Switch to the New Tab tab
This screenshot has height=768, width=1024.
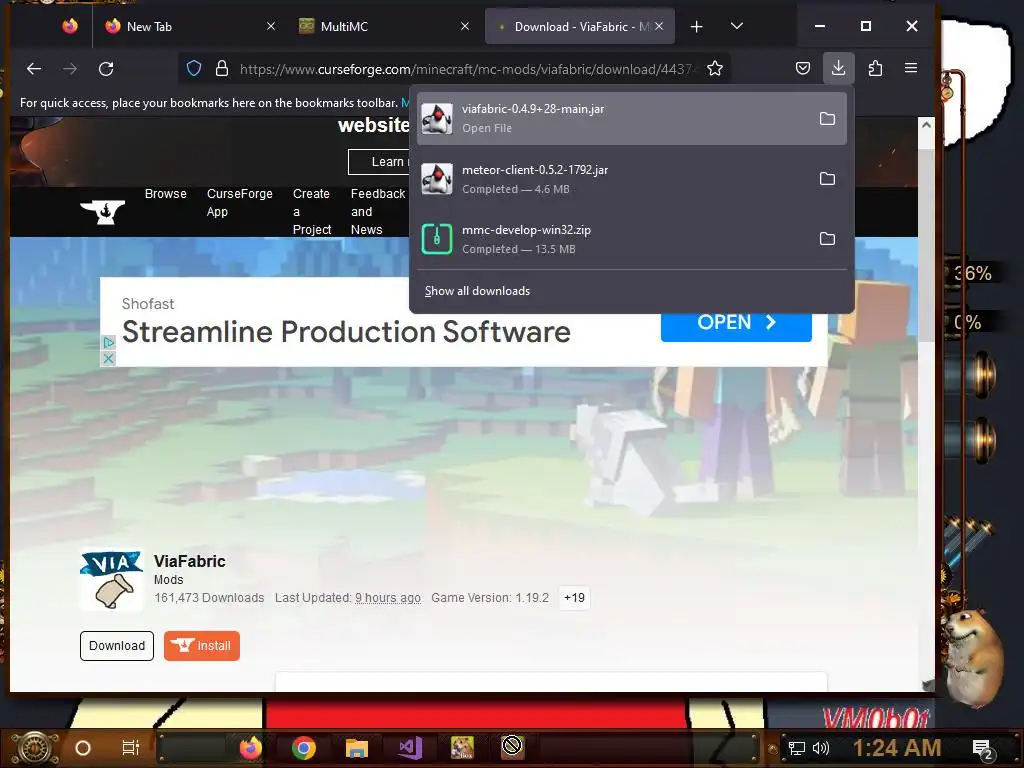pos(190,26)
